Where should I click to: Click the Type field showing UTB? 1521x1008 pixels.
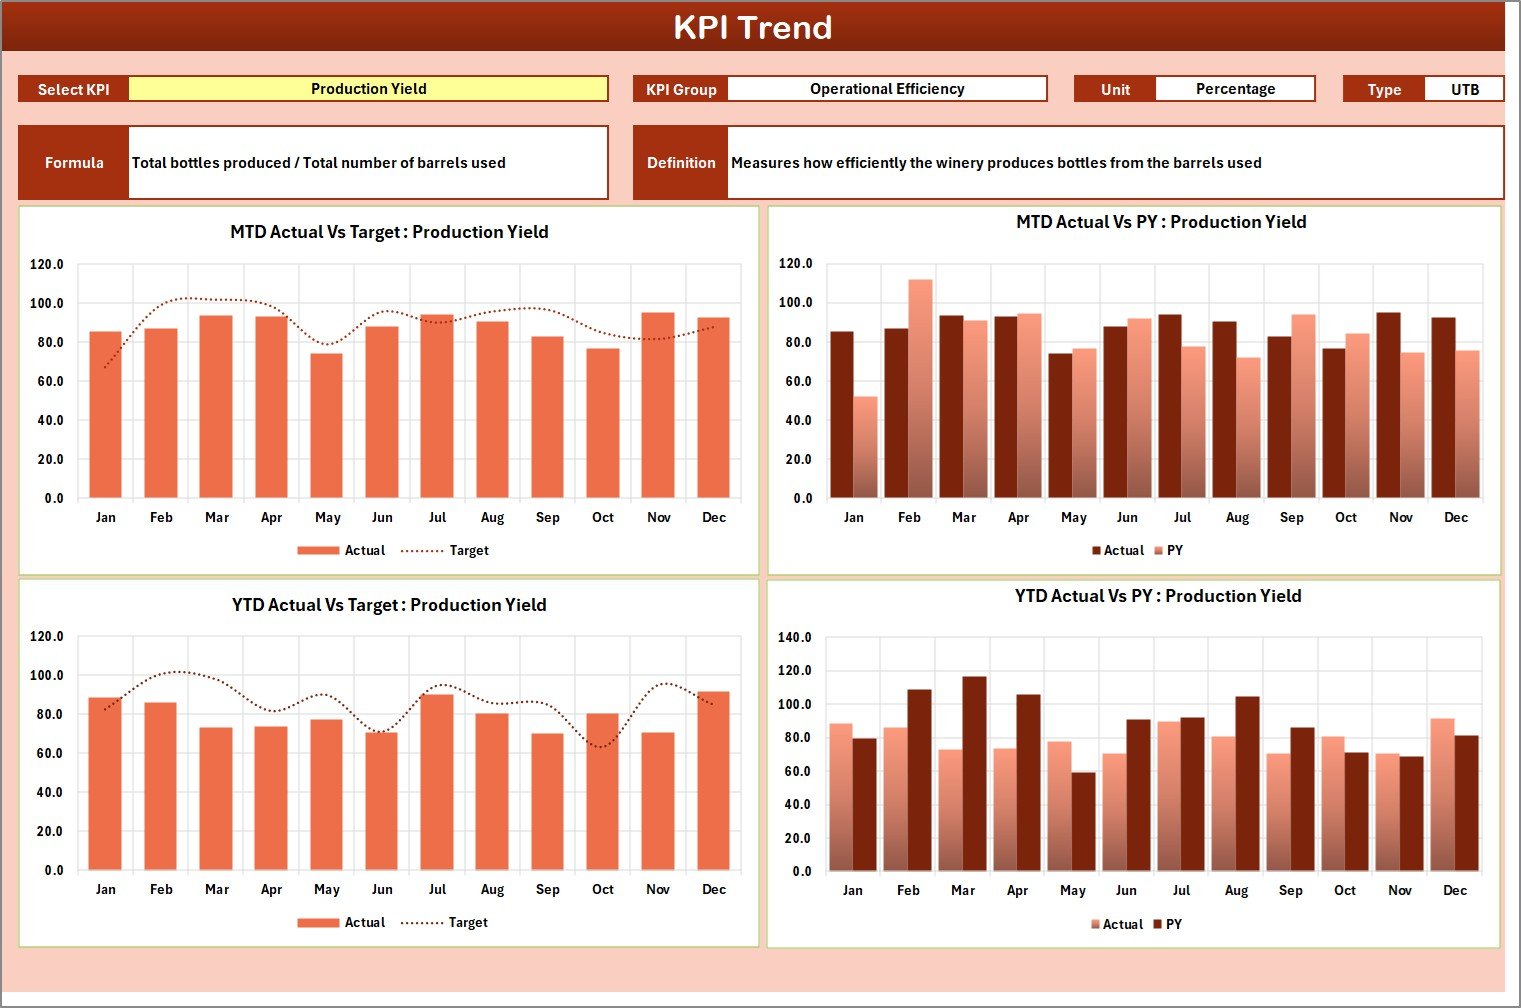point(1465,88)
